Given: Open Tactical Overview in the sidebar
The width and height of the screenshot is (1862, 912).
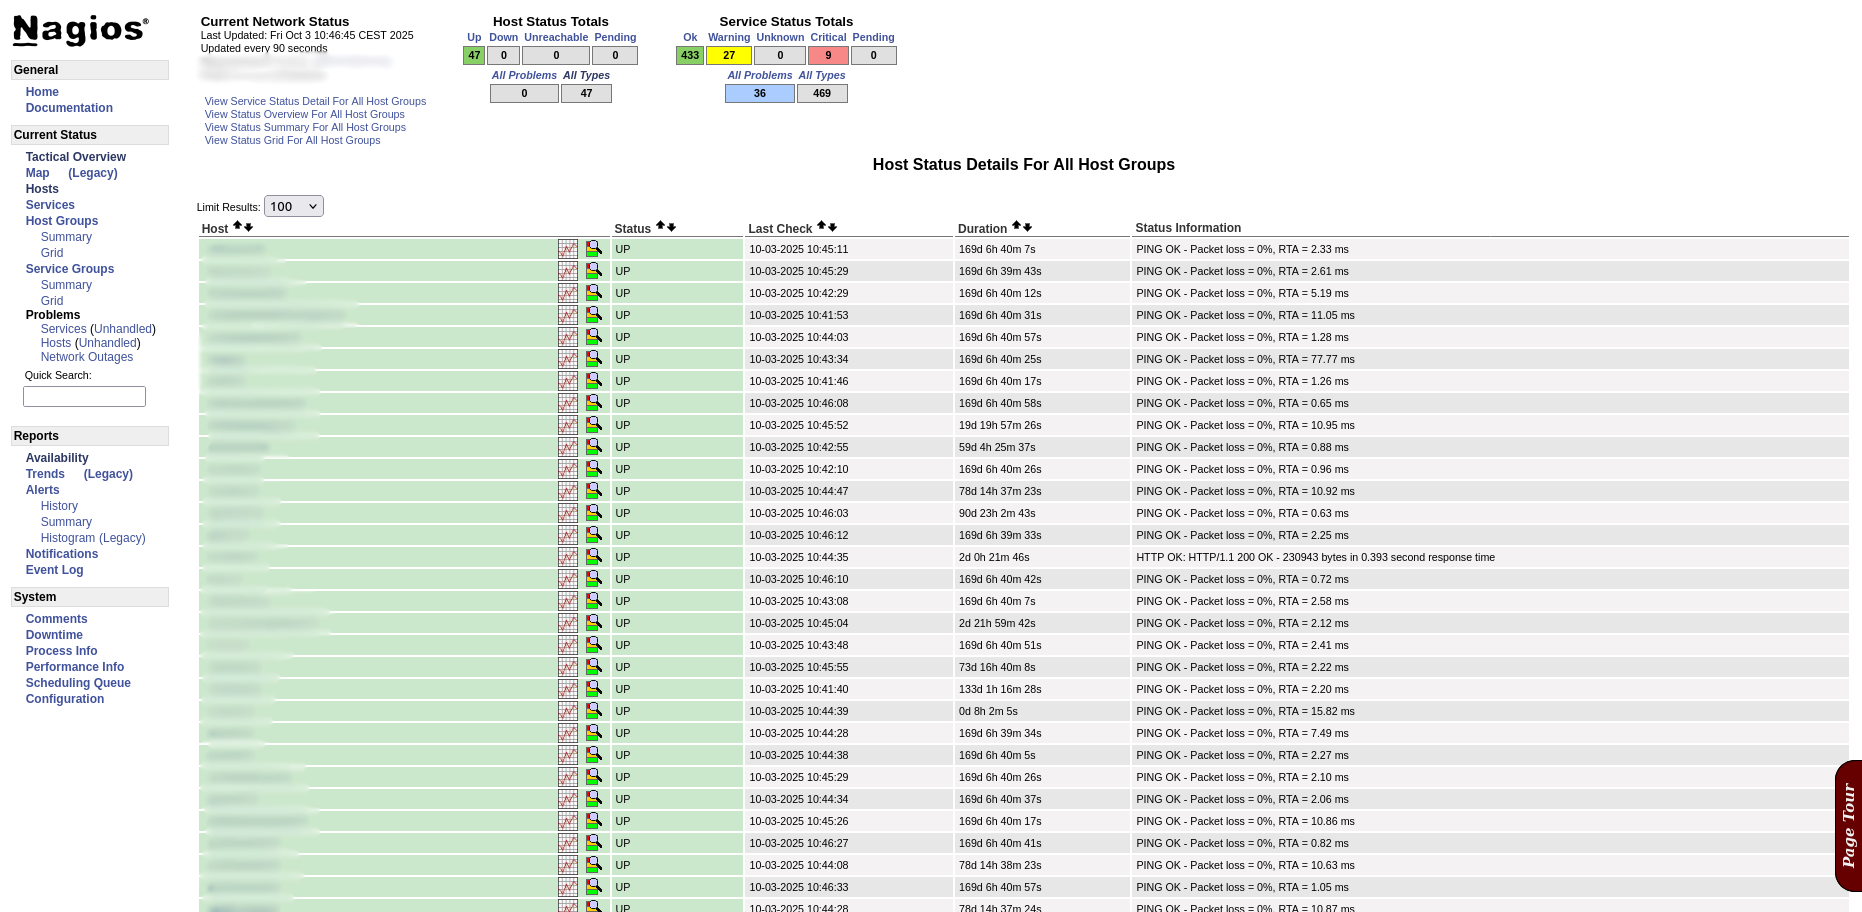Looking at the screenshot, I should point(76,157).
